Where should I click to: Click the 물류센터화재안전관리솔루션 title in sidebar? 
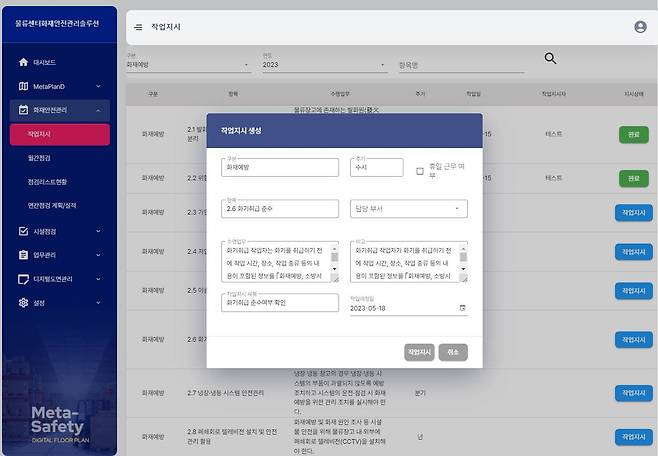pyautogui.click(x=57, y=23)
